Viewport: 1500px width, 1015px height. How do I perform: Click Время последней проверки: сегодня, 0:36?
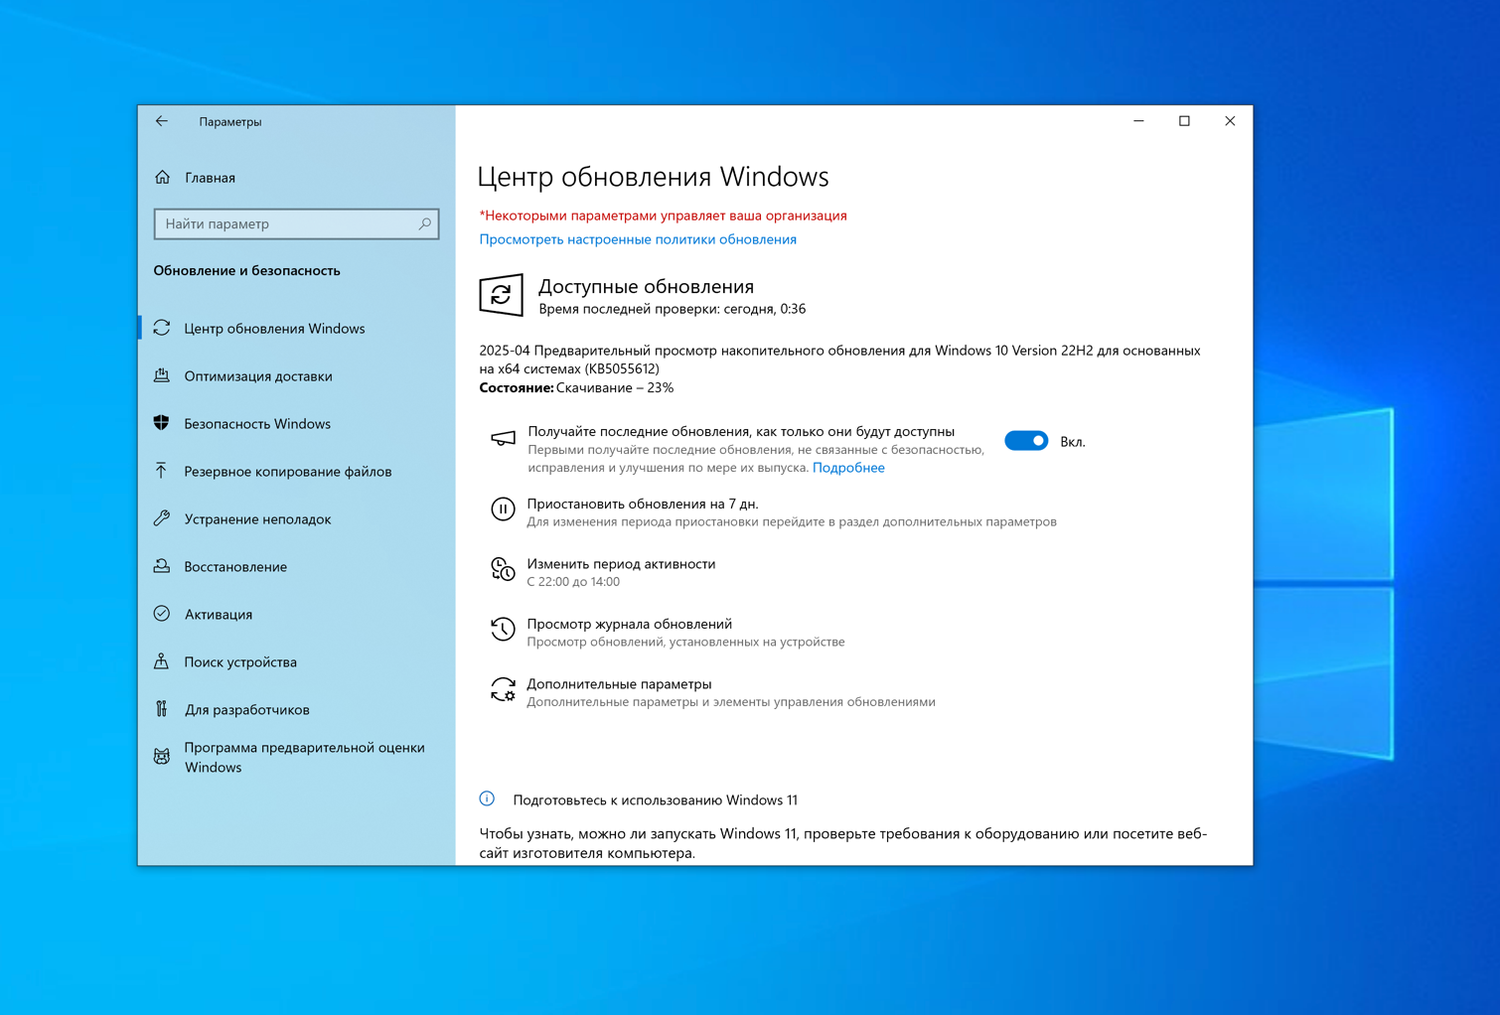click(x=672, y=309)
